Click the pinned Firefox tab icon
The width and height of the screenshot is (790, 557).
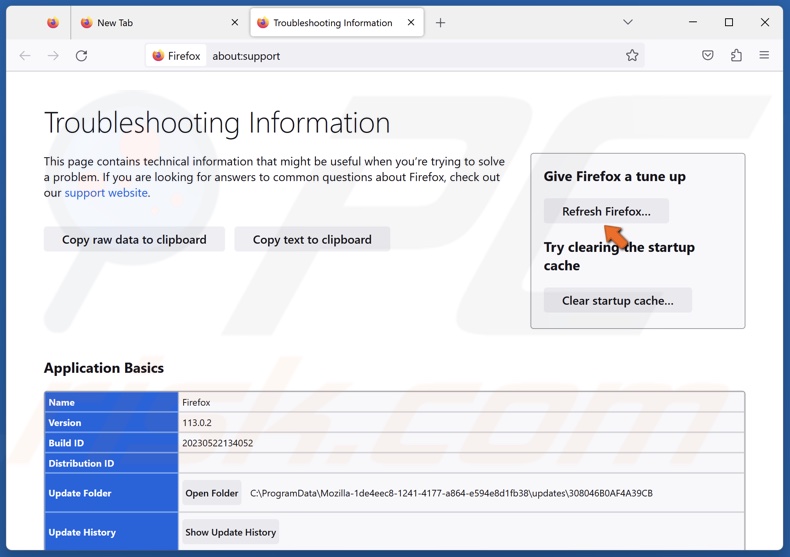[52, 23]
